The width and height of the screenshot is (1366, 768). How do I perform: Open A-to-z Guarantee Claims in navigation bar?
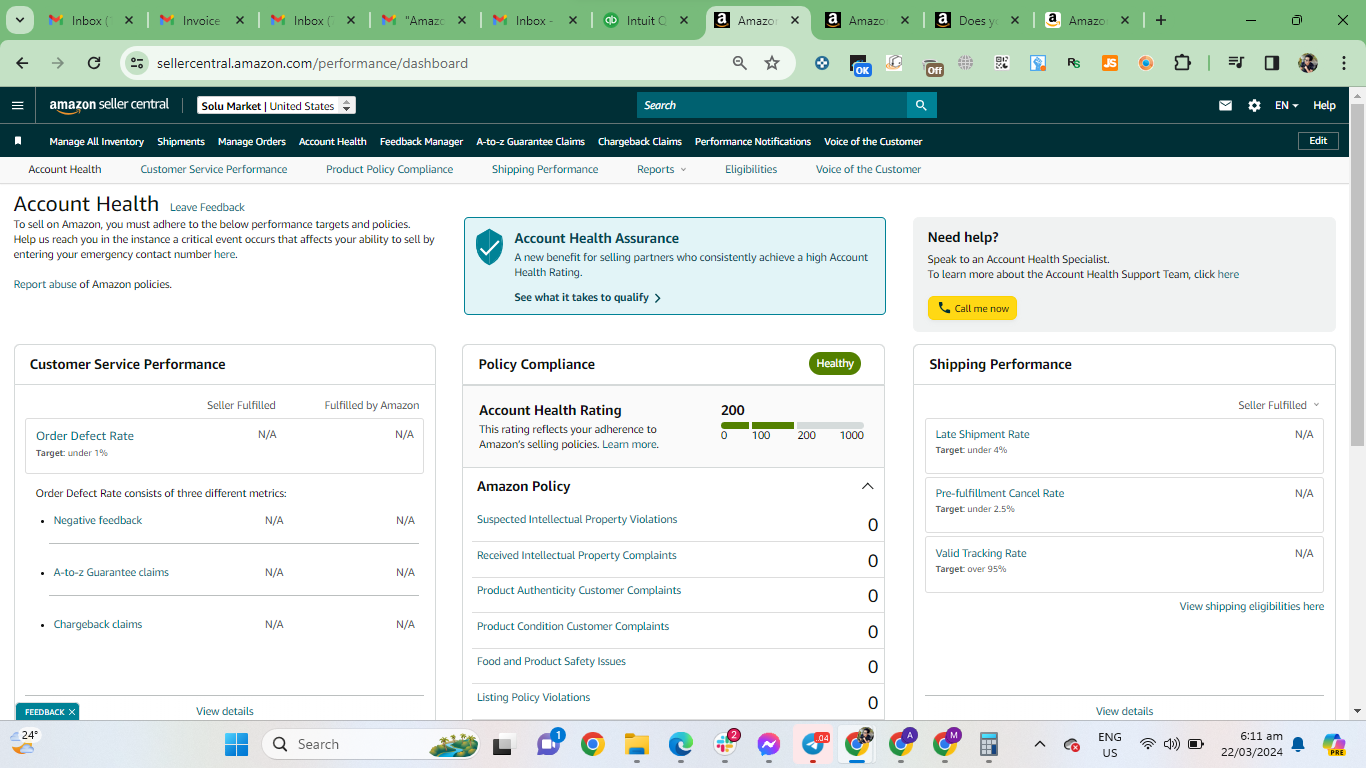point(531,141)
